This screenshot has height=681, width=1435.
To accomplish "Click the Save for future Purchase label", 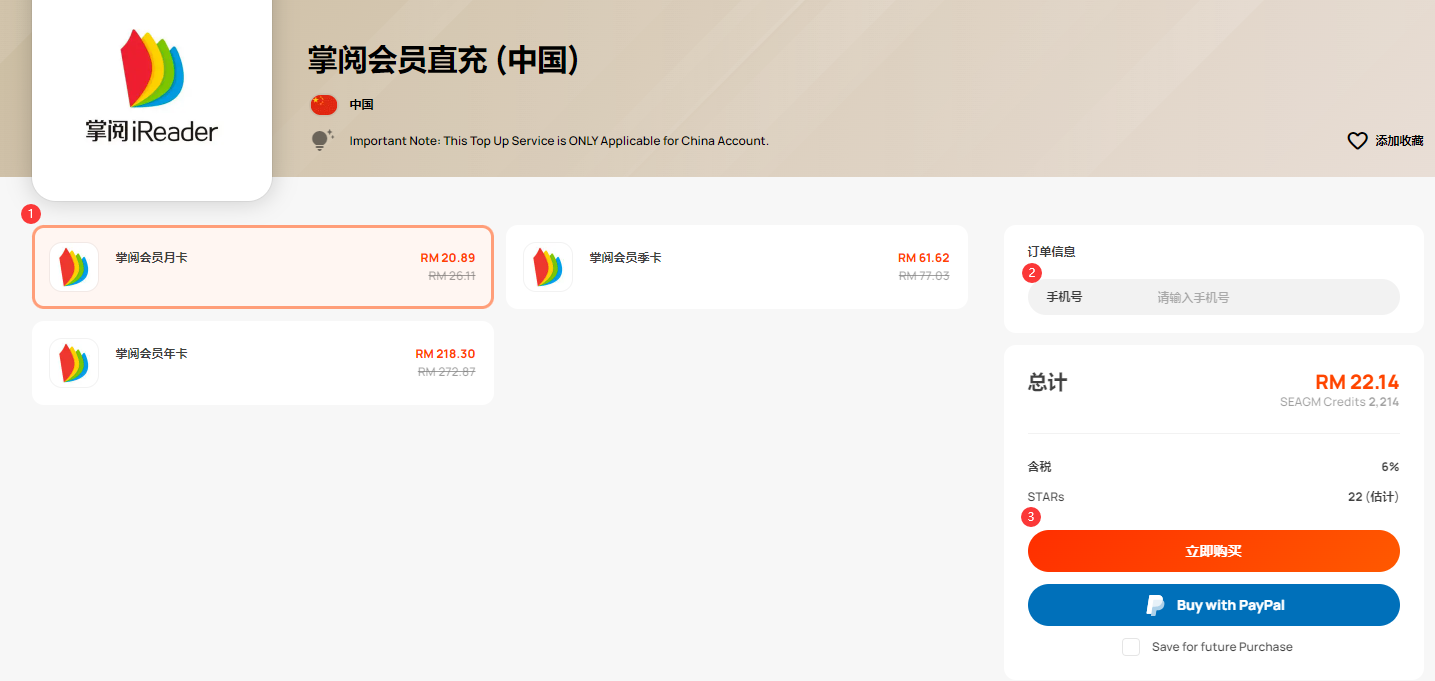I will tap(1222, 647).
